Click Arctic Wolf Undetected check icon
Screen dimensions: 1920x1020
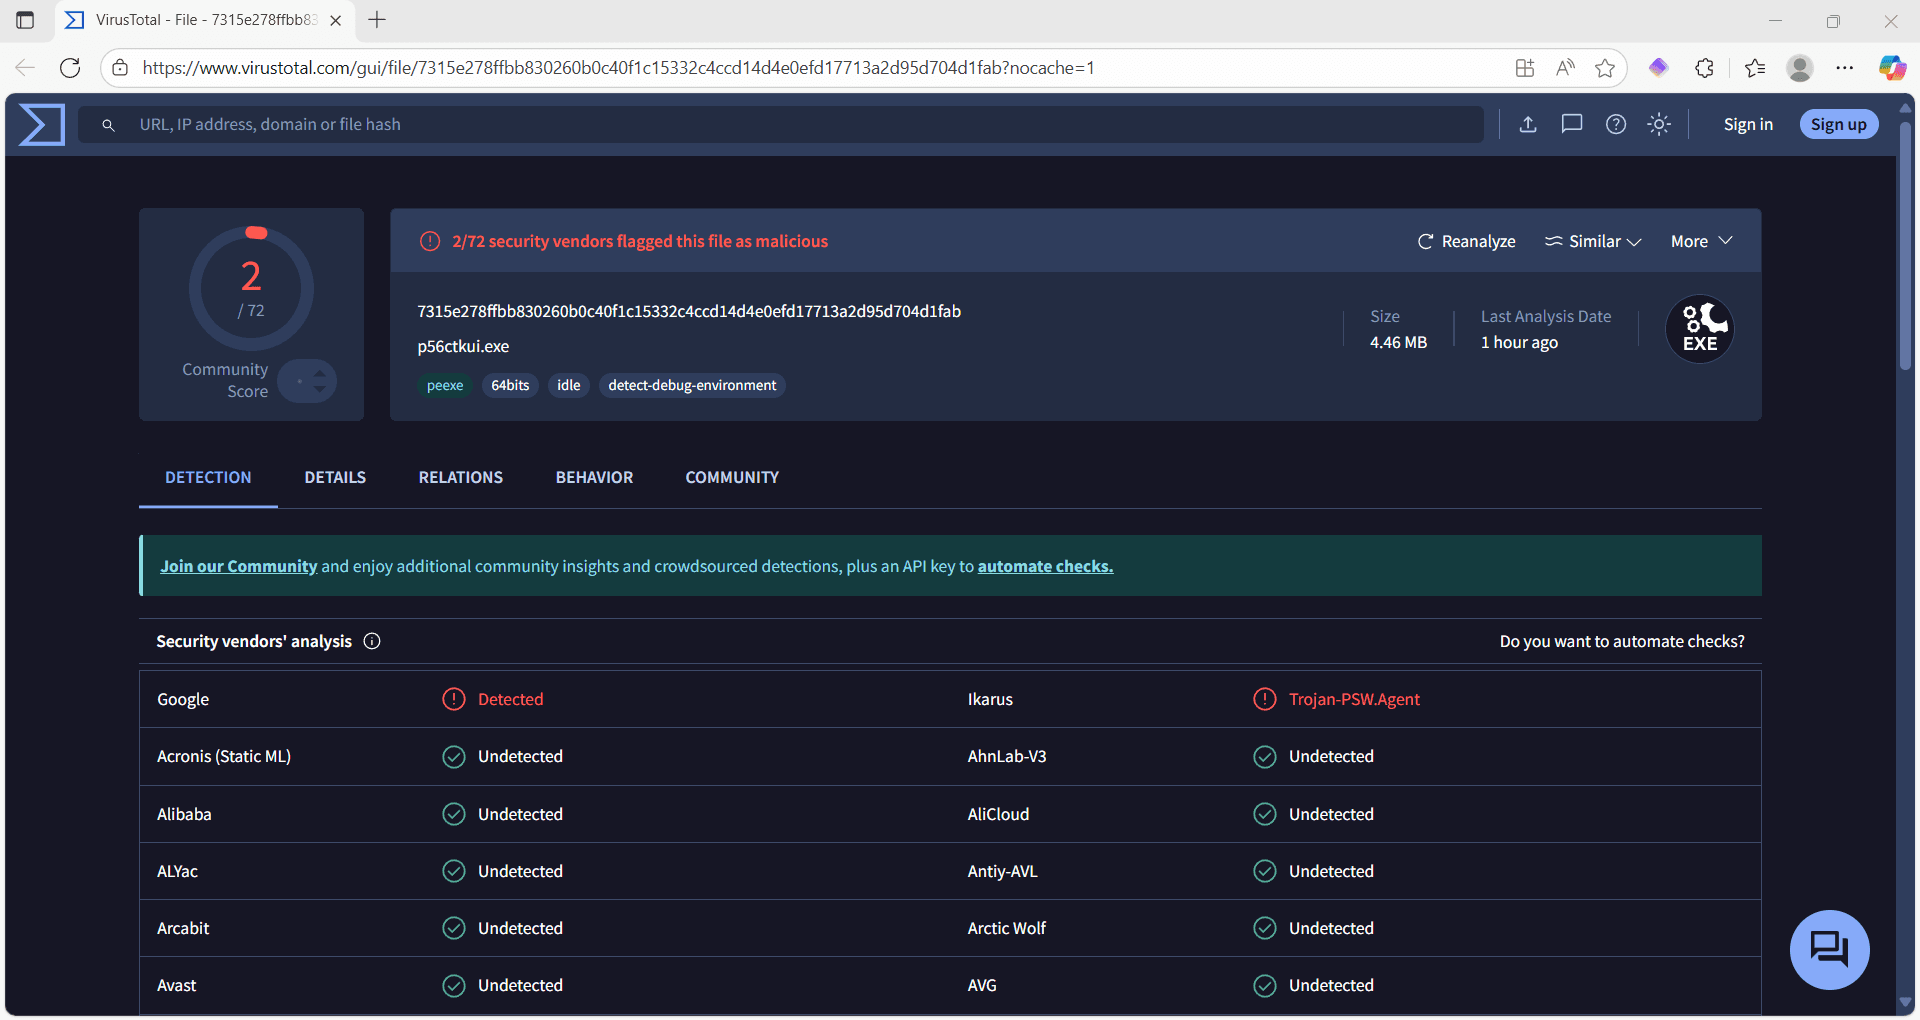coord(1265,928)
